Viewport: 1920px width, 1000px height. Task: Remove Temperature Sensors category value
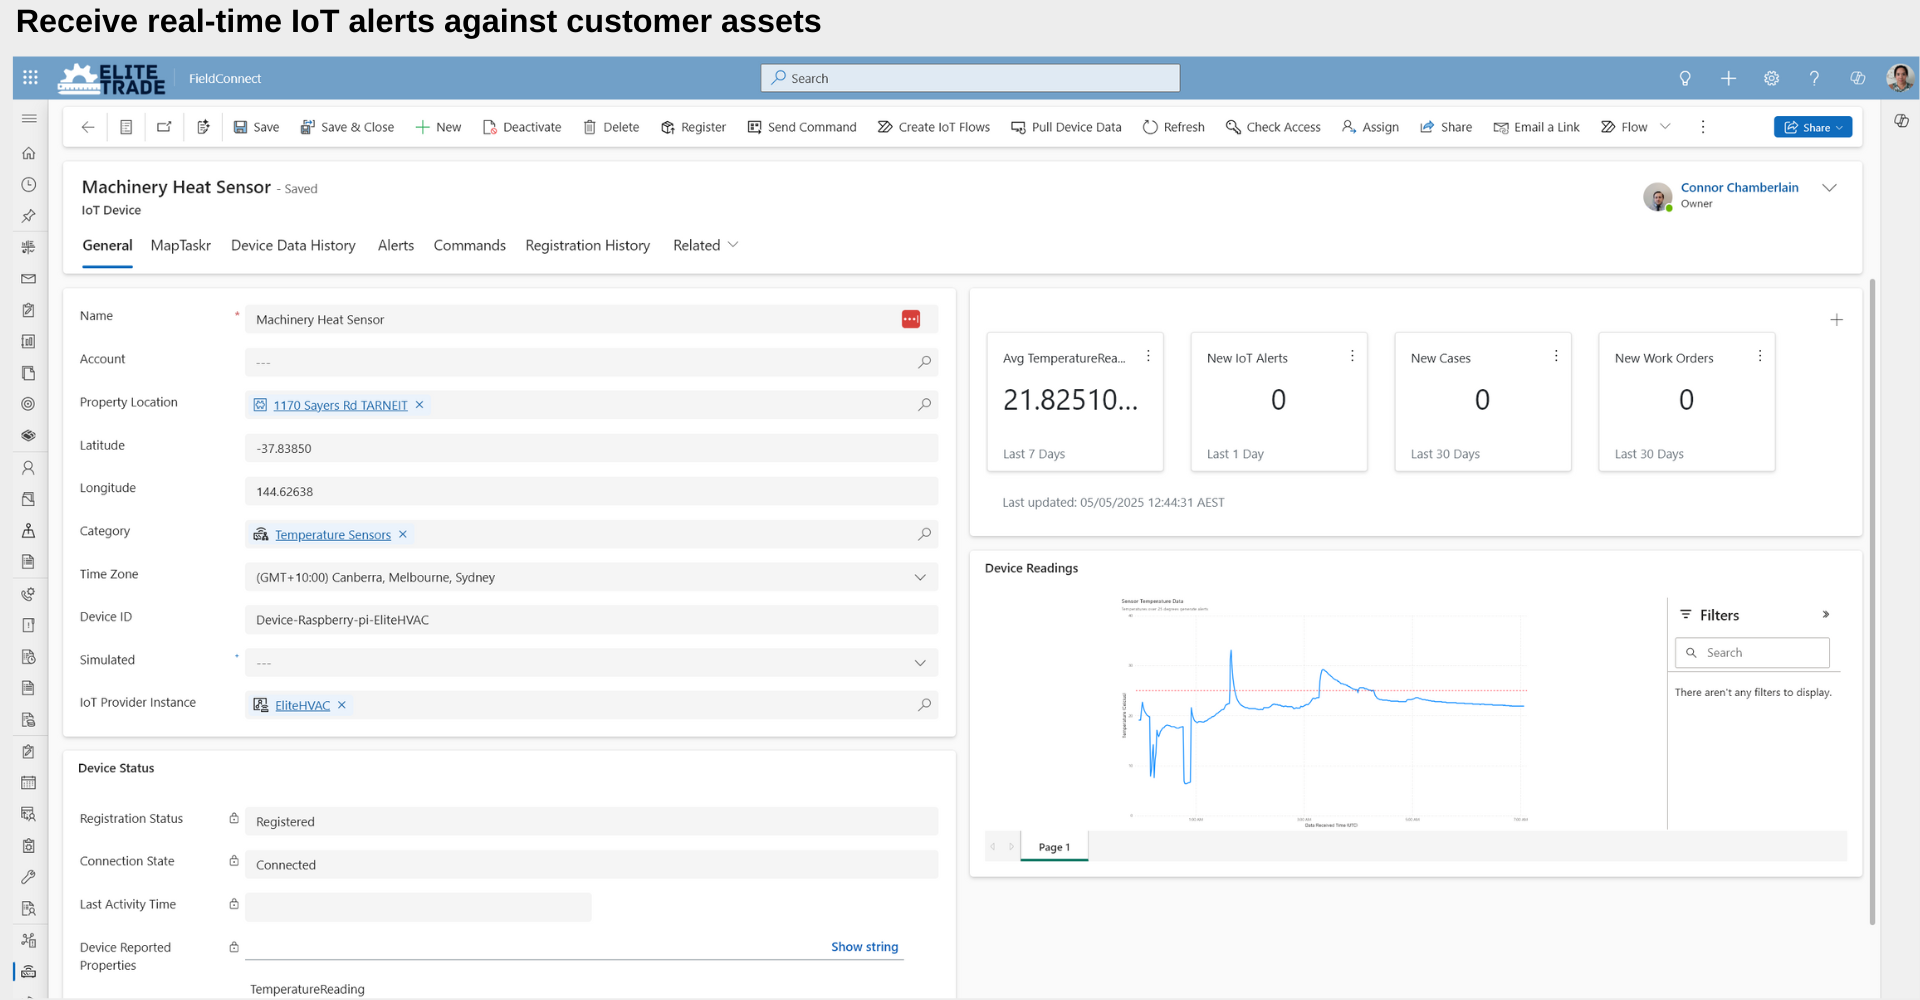[x=403, y=534]
